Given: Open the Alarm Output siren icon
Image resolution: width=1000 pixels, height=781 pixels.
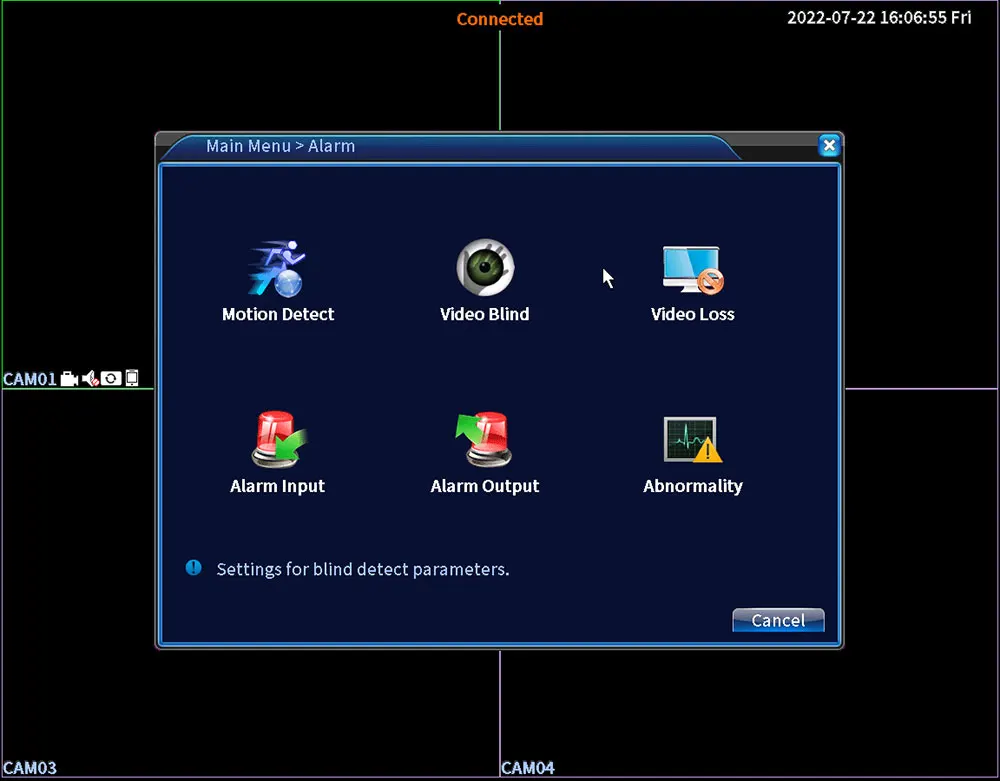Looking at the screenshot, I should point(485,440).
